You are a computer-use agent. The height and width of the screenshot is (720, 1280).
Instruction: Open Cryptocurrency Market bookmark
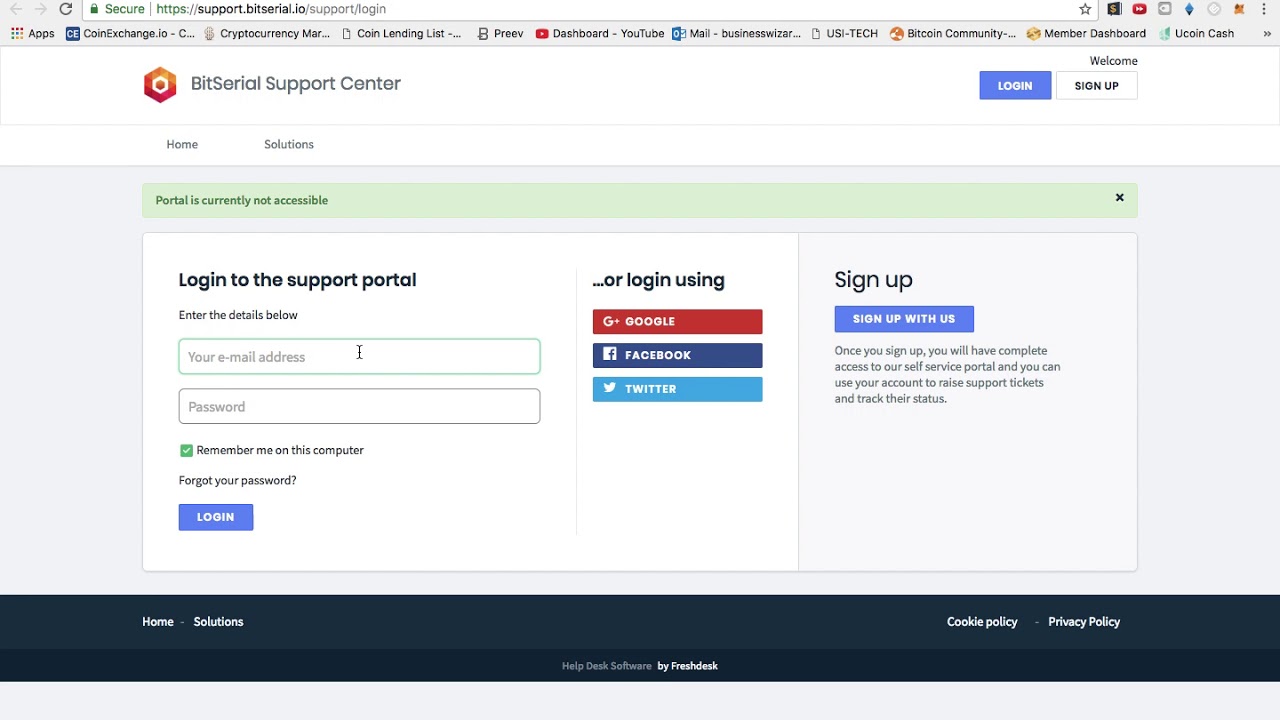pyautogui.click(x=266, y=33)
